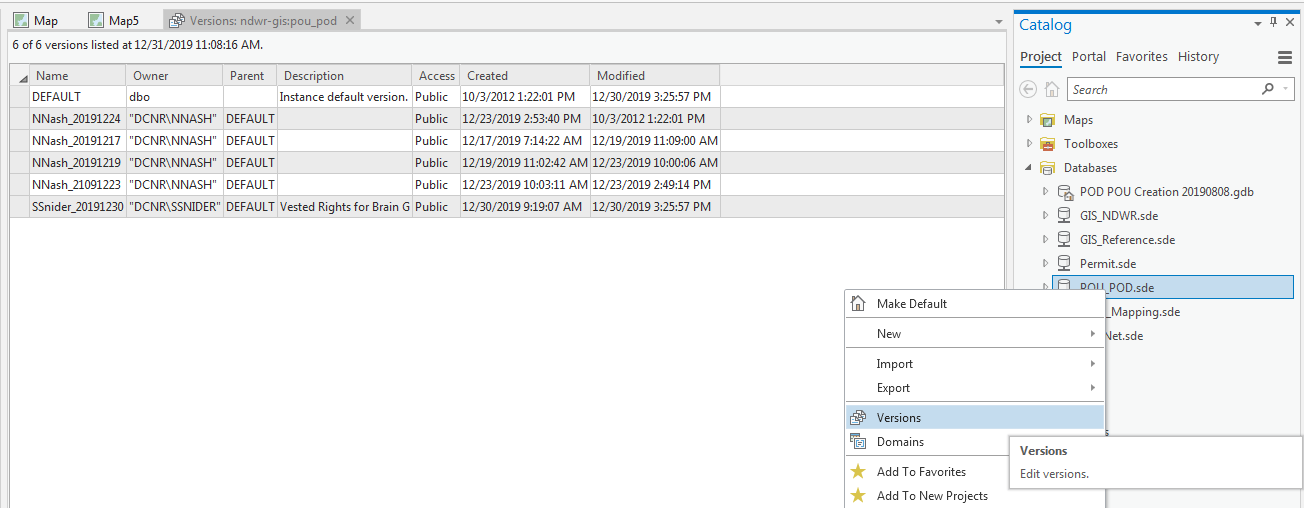Sort by the Owner column header
Viewport: 1304px width, 508px height.
[x=174, y=76]
